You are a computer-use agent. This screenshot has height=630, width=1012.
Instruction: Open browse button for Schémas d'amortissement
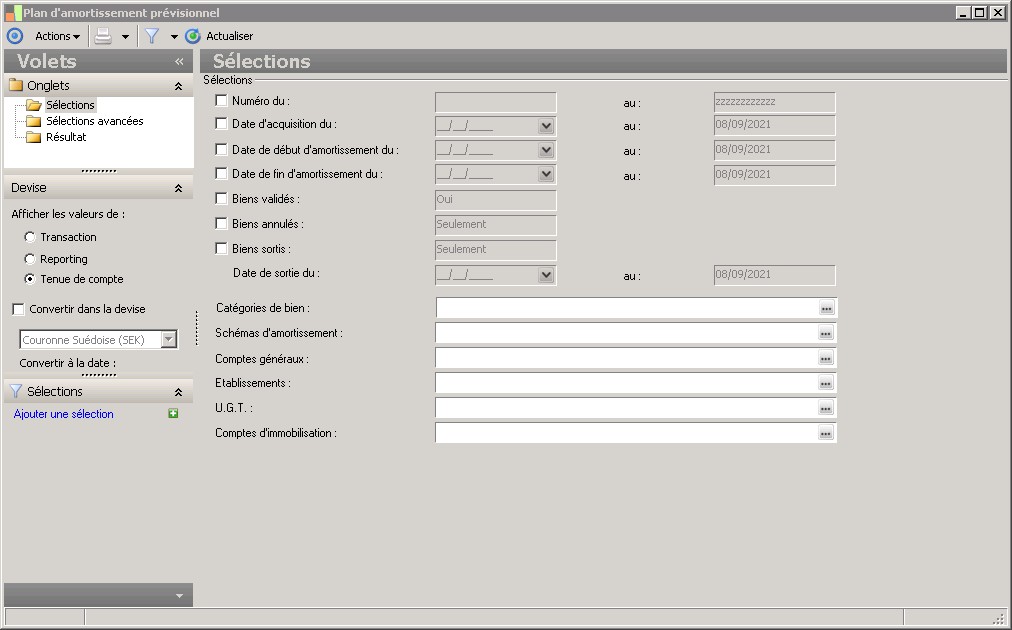coord(826,333)
